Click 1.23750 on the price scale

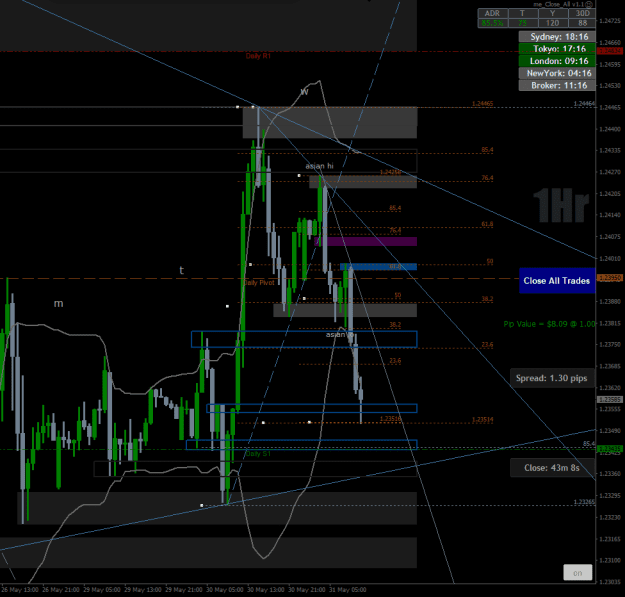pyautogui.click(x=610, y=345)
